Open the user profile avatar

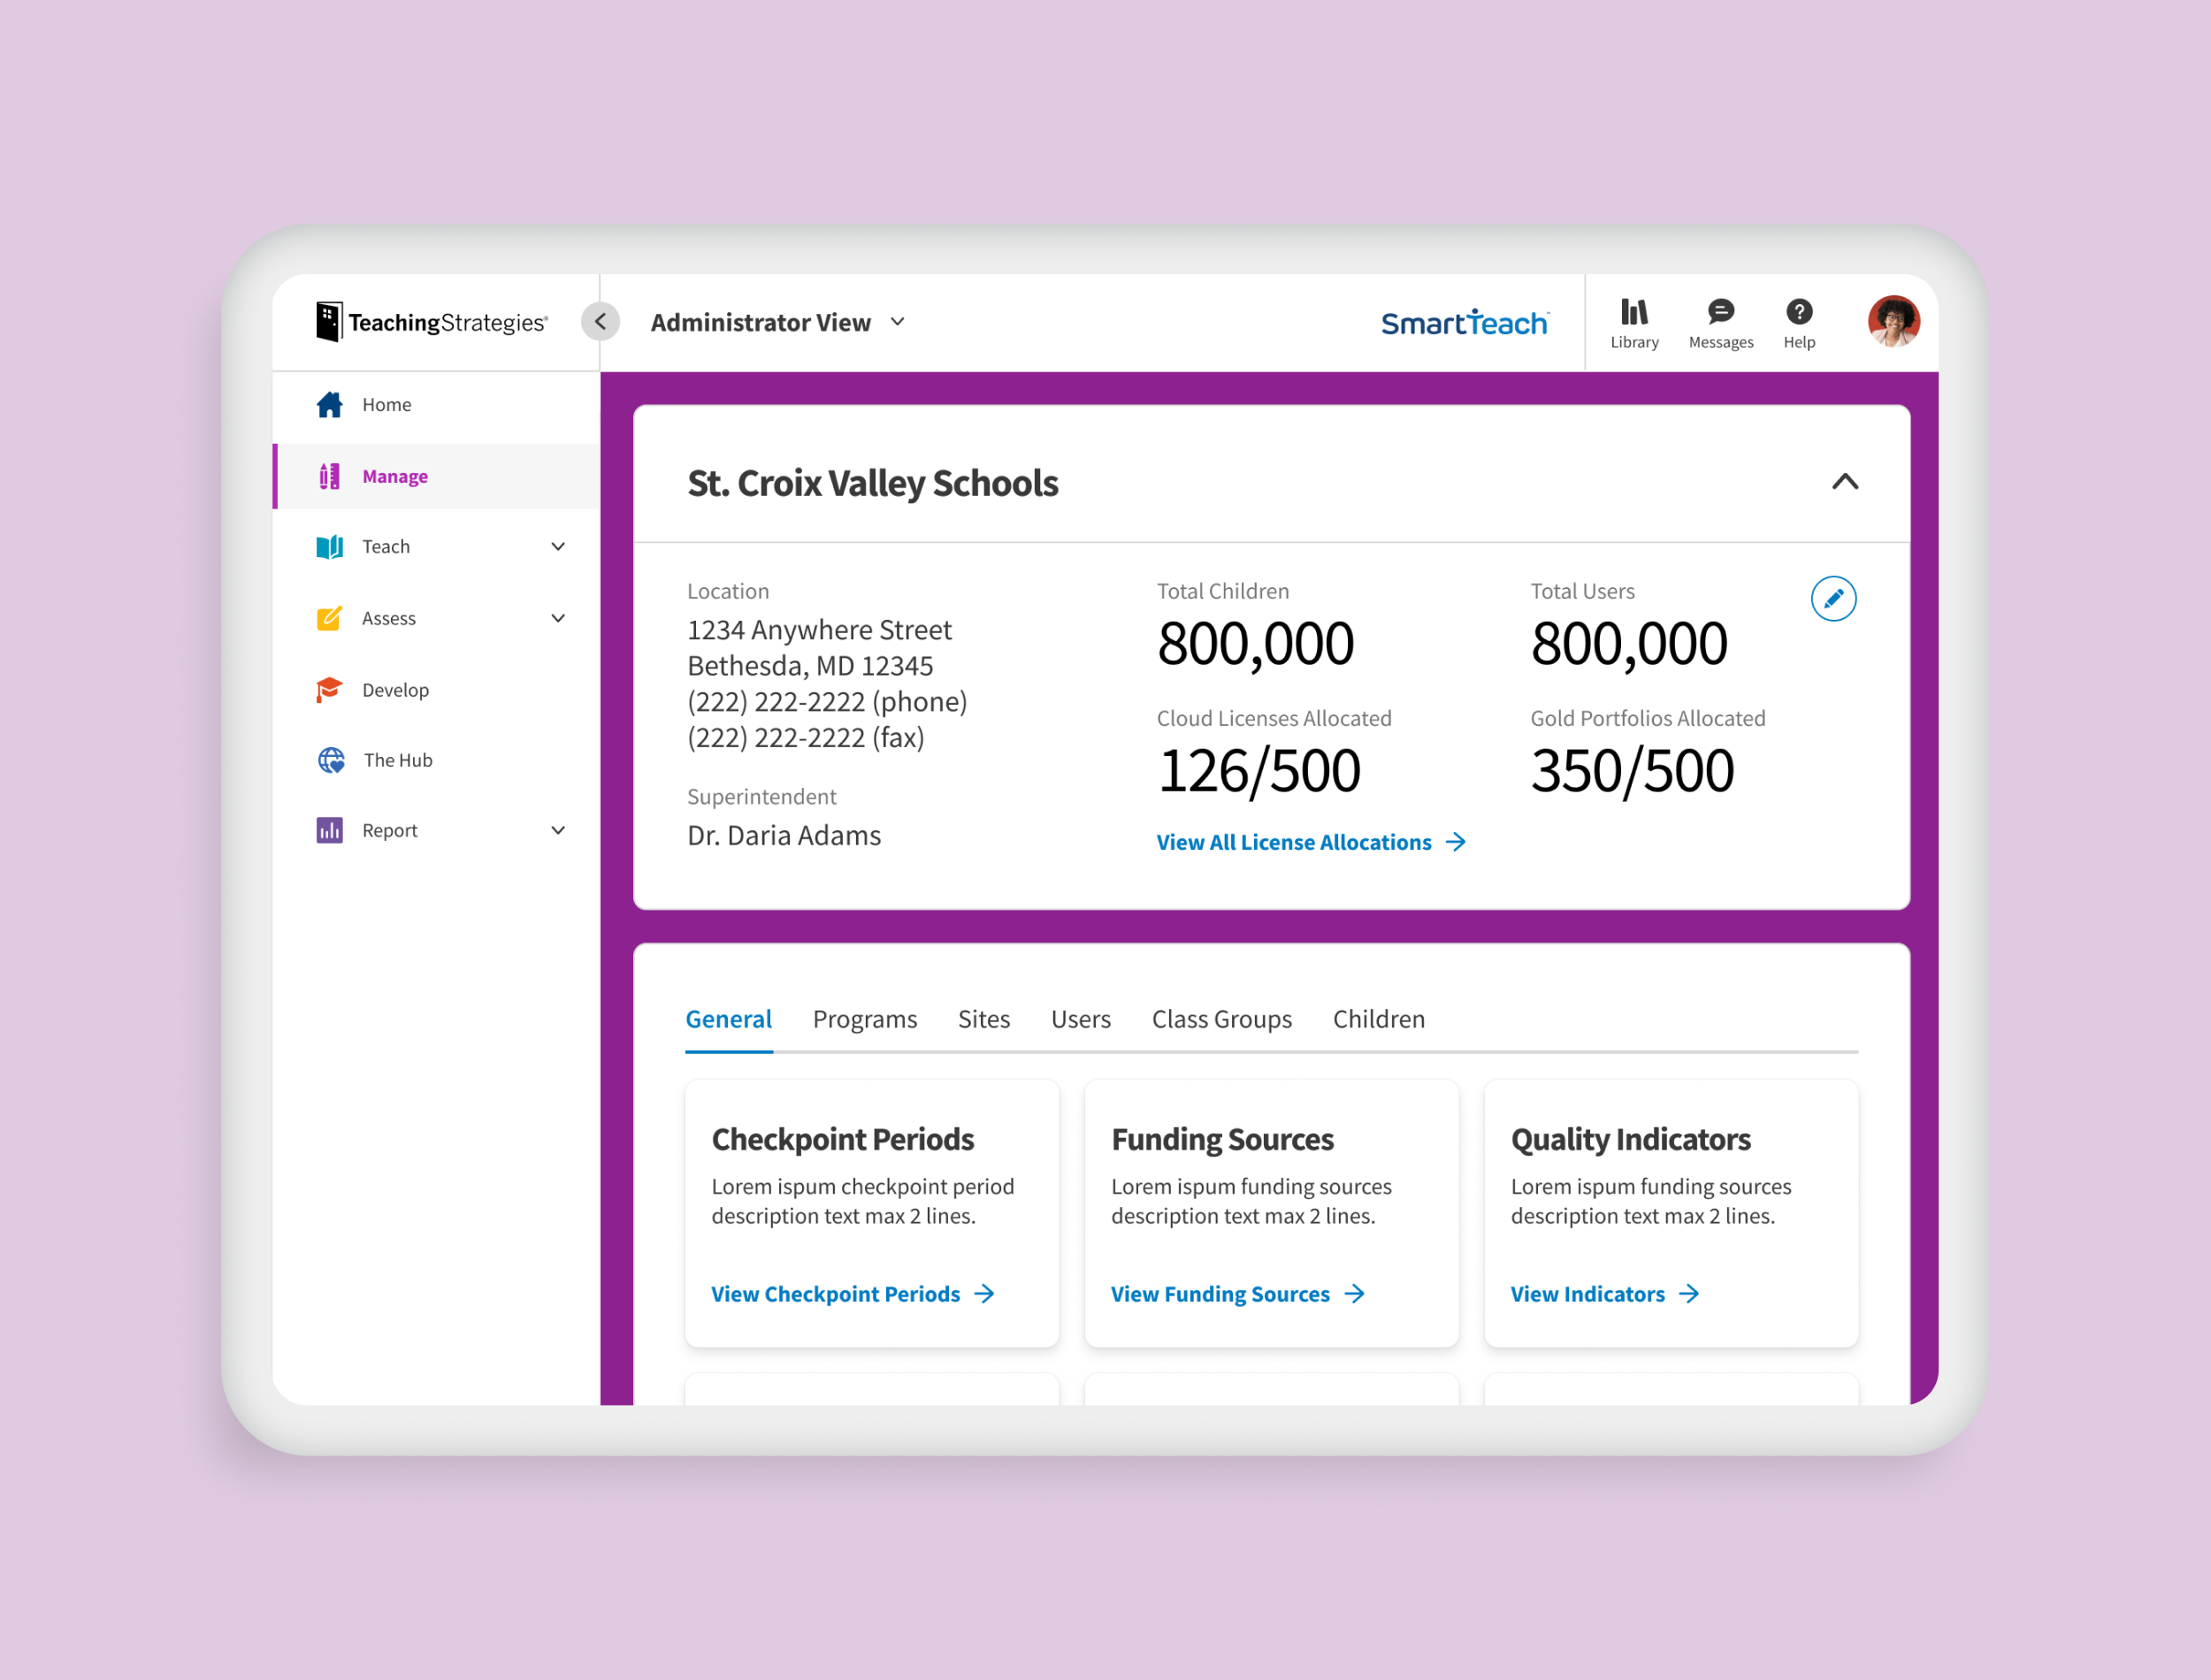tap(1892, 322)
